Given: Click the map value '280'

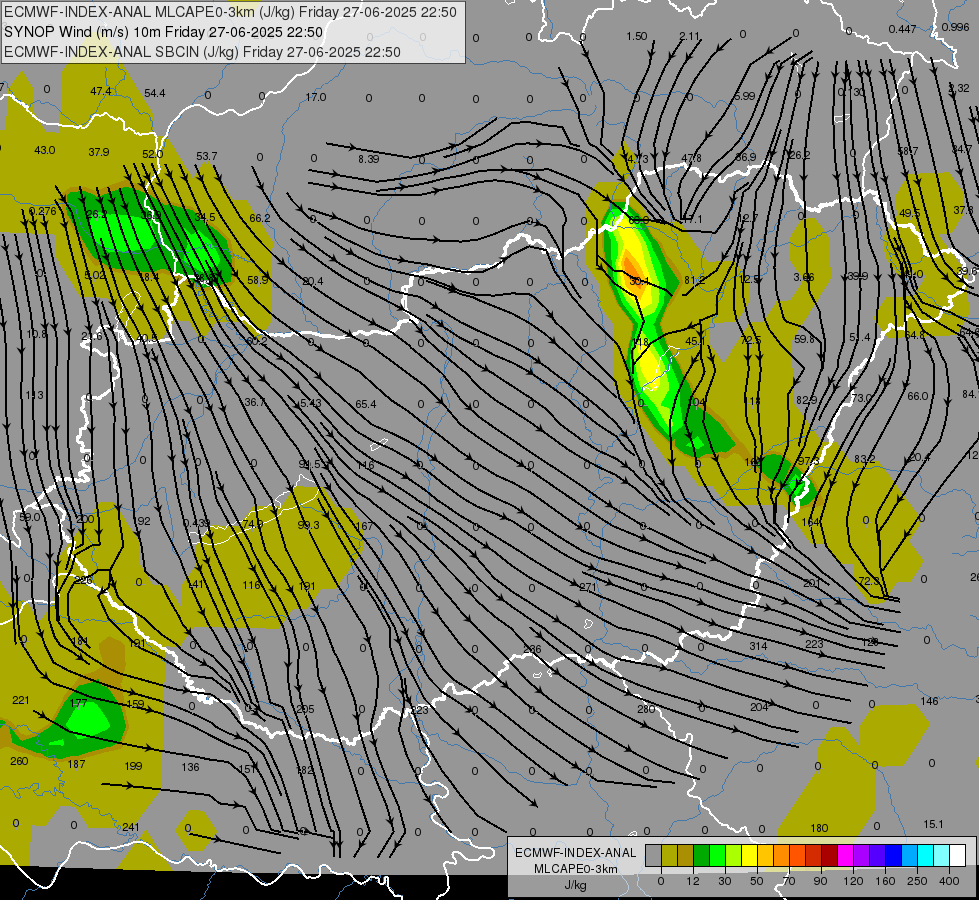Looking at the screenshot, I should (646, 709).
